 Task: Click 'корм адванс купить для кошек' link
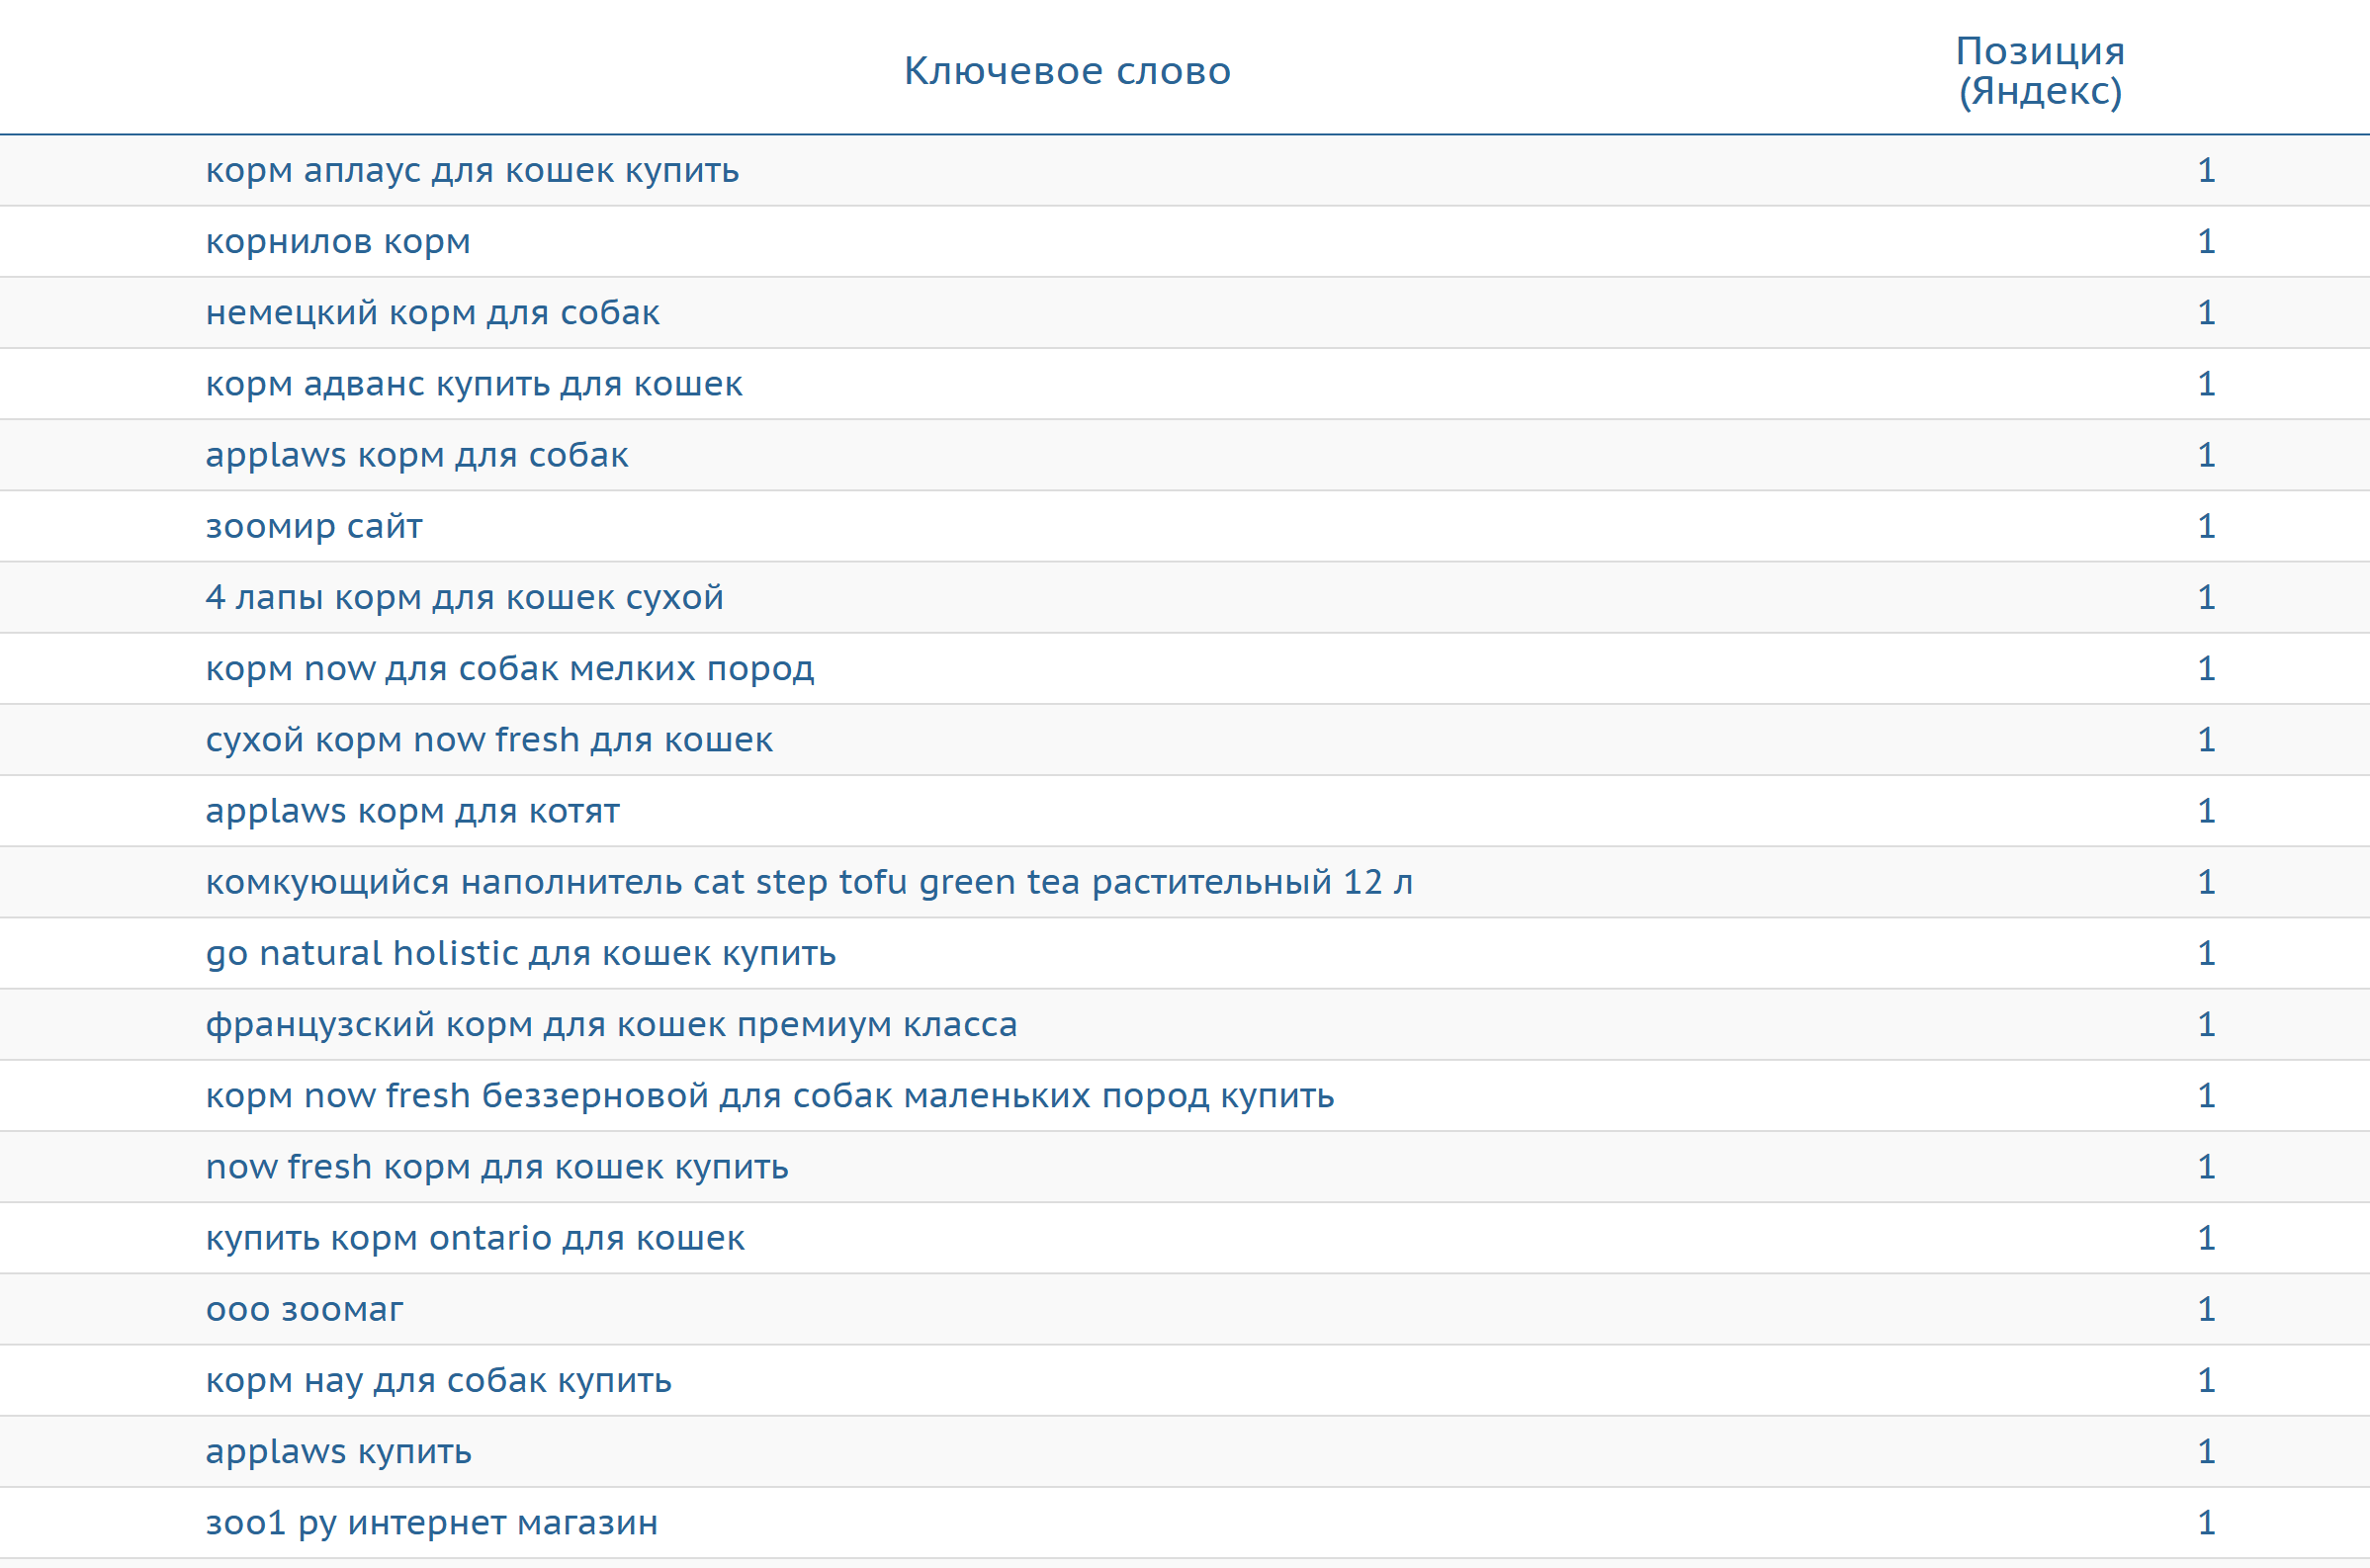coord(474,384)
